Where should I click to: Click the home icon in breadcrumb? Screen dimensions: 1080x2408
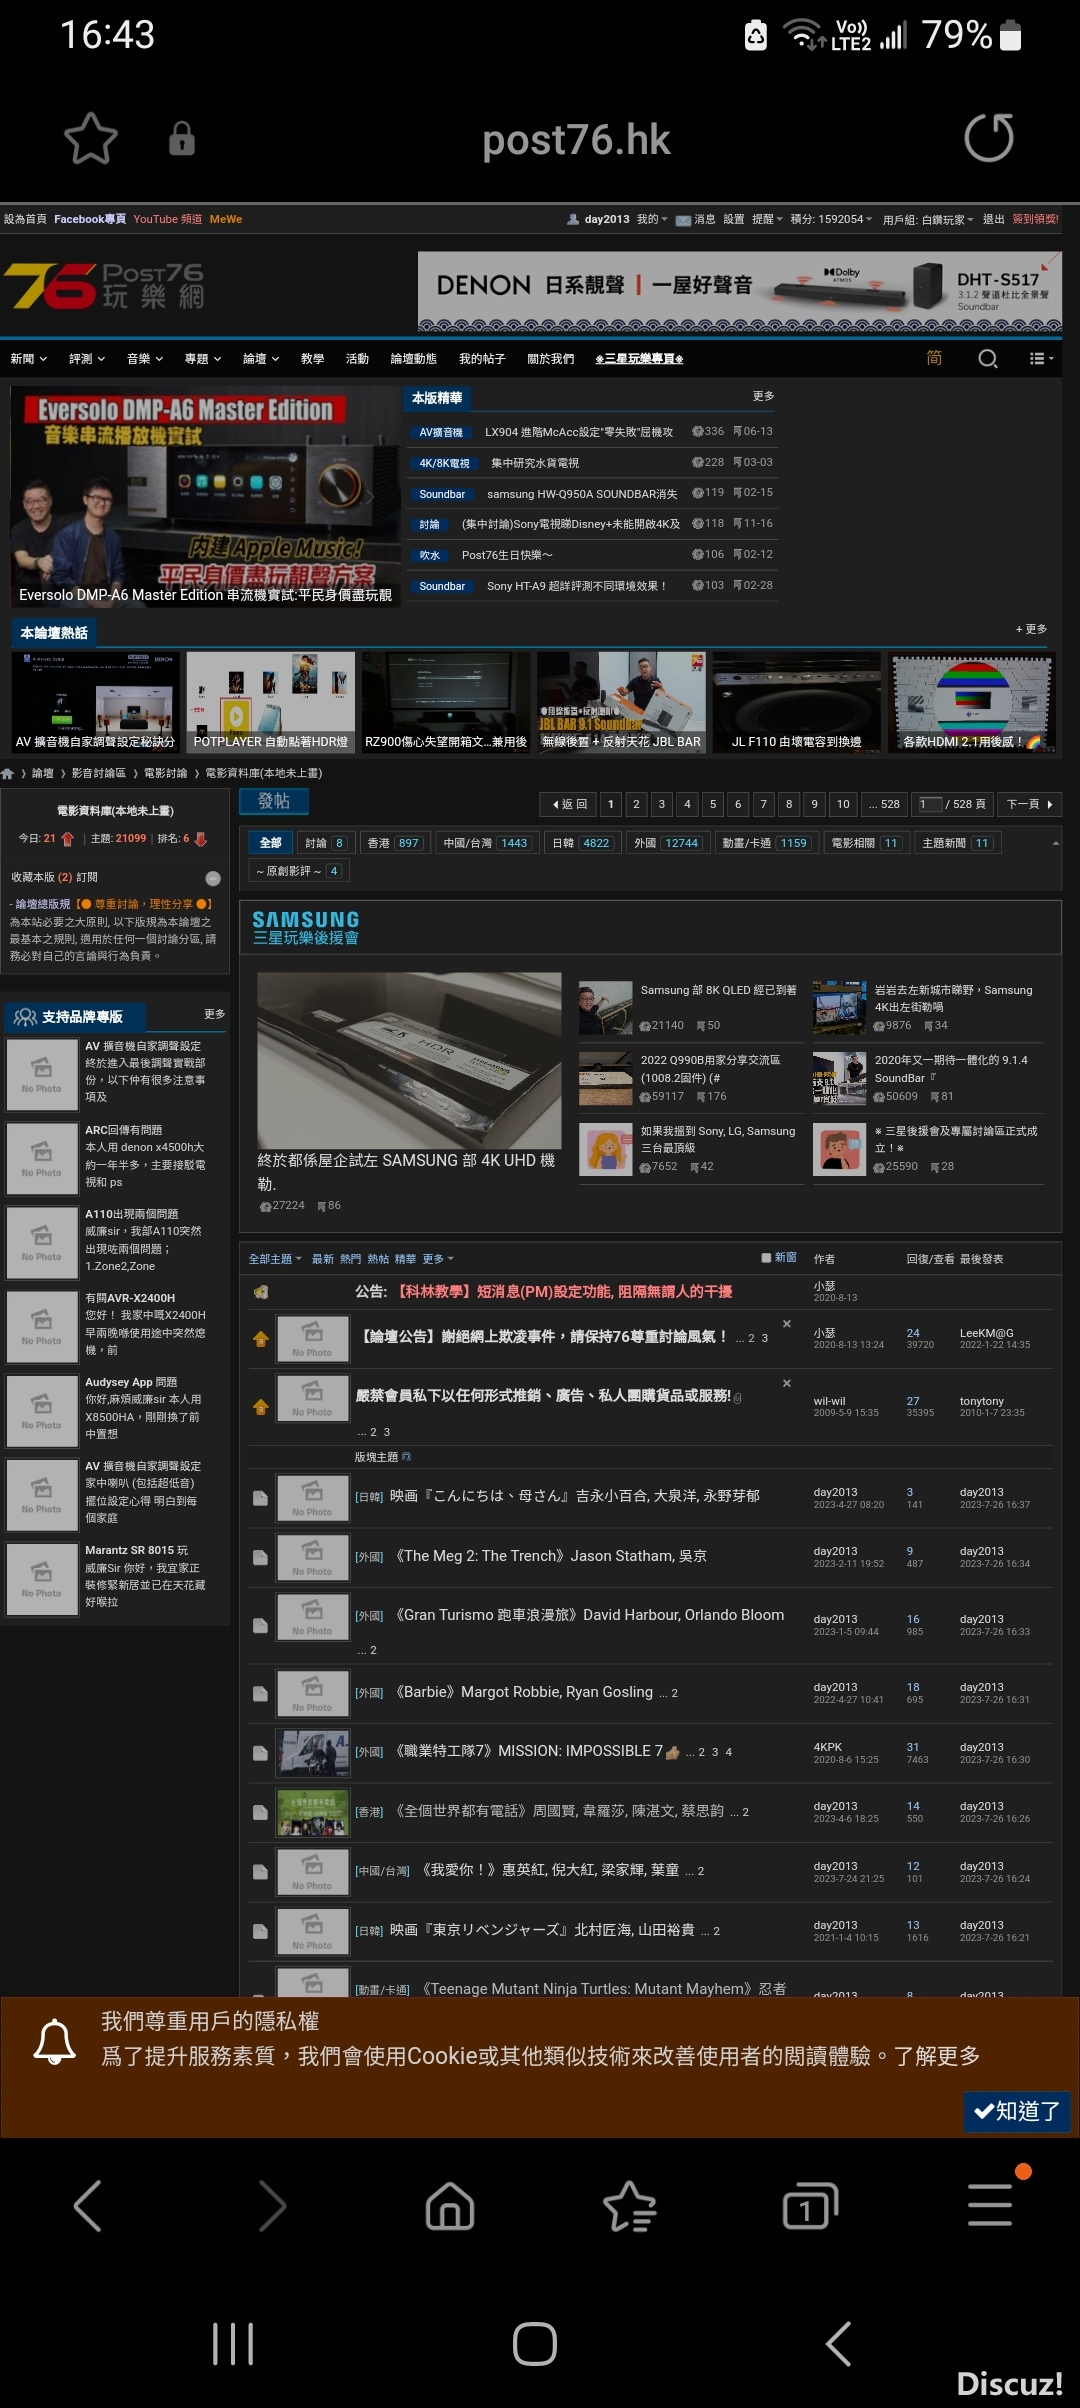tap(8, 773)
